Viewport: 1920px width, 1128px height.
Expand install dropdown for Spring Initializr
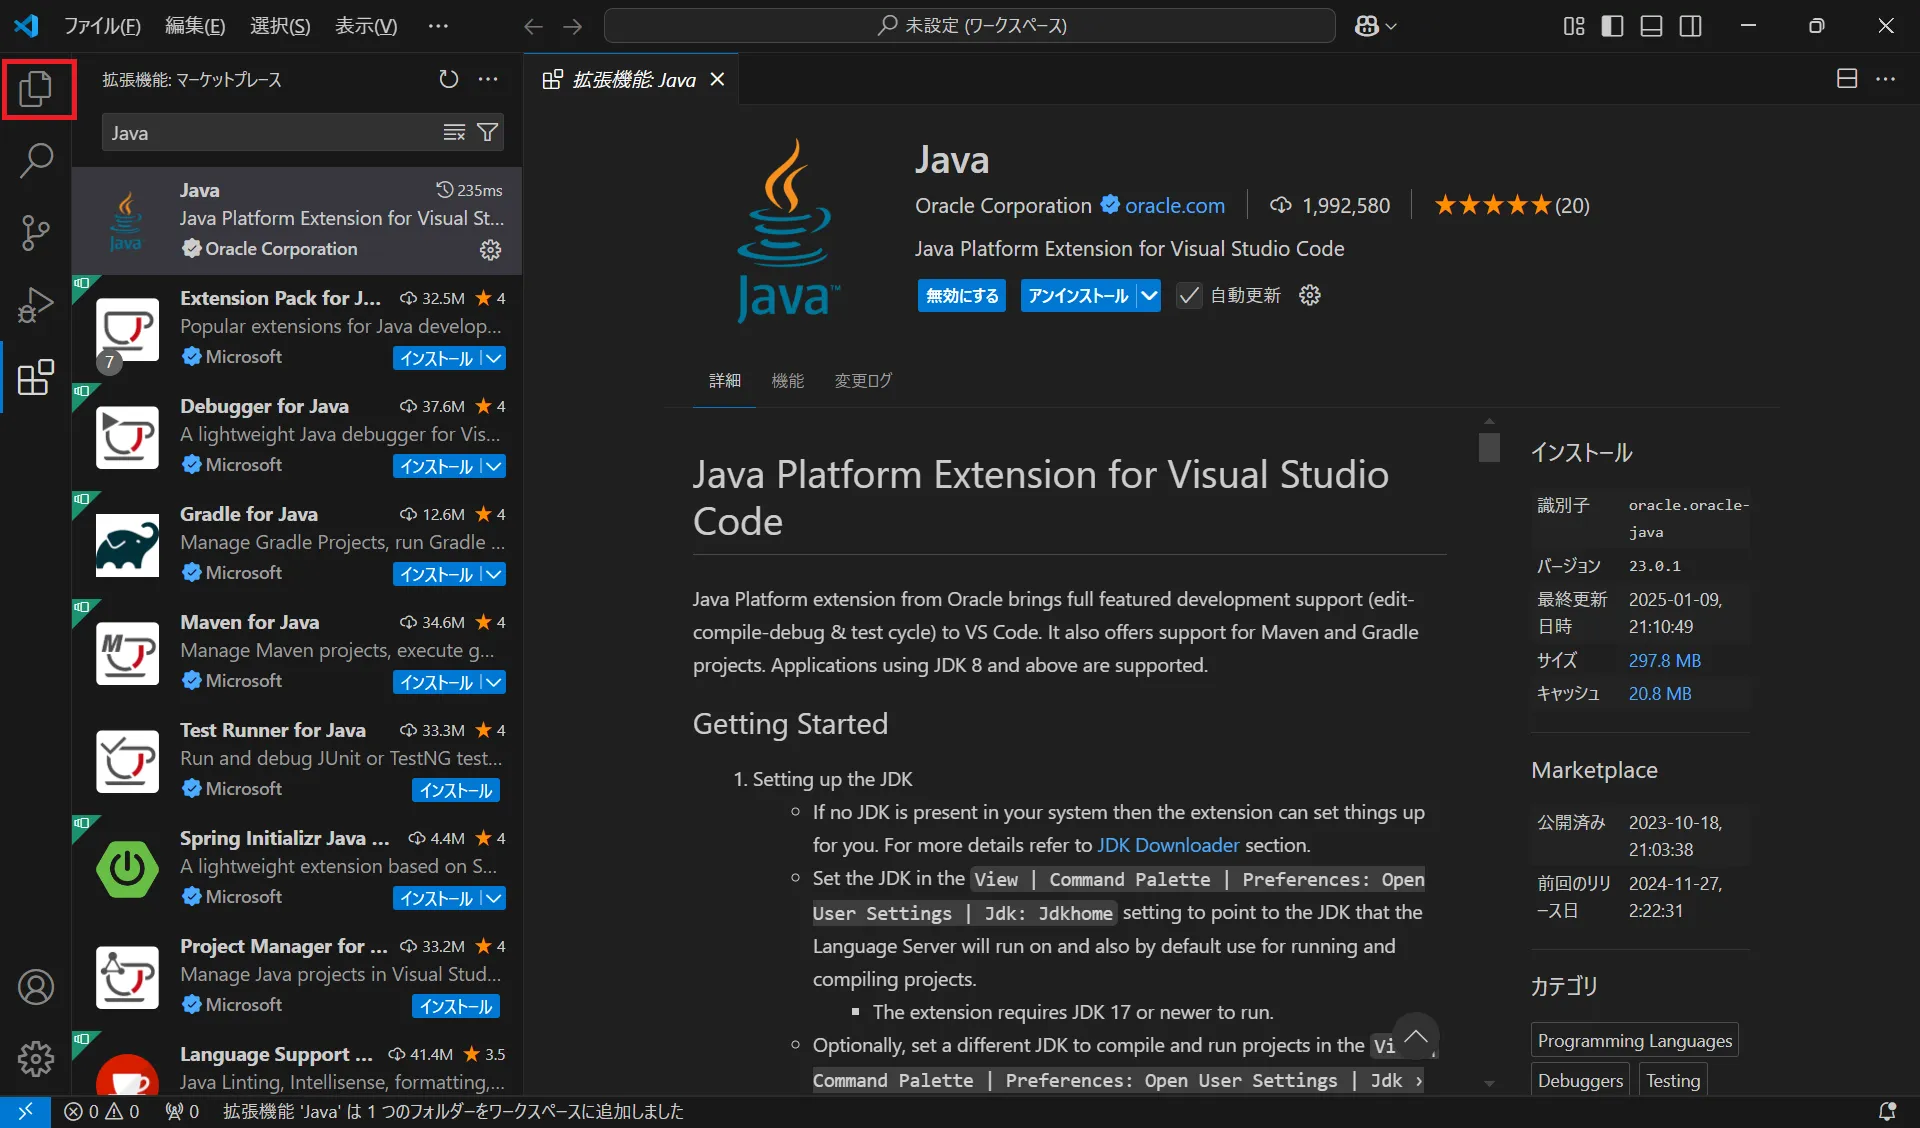tap(493, 898)
